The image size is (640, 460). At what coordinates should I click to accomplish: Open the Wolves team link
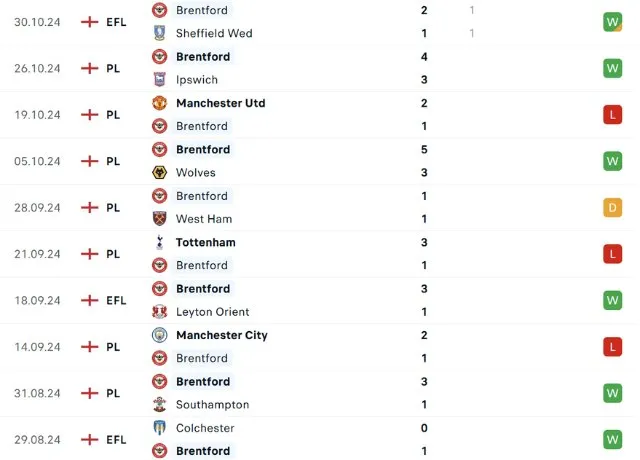(196, 172)
